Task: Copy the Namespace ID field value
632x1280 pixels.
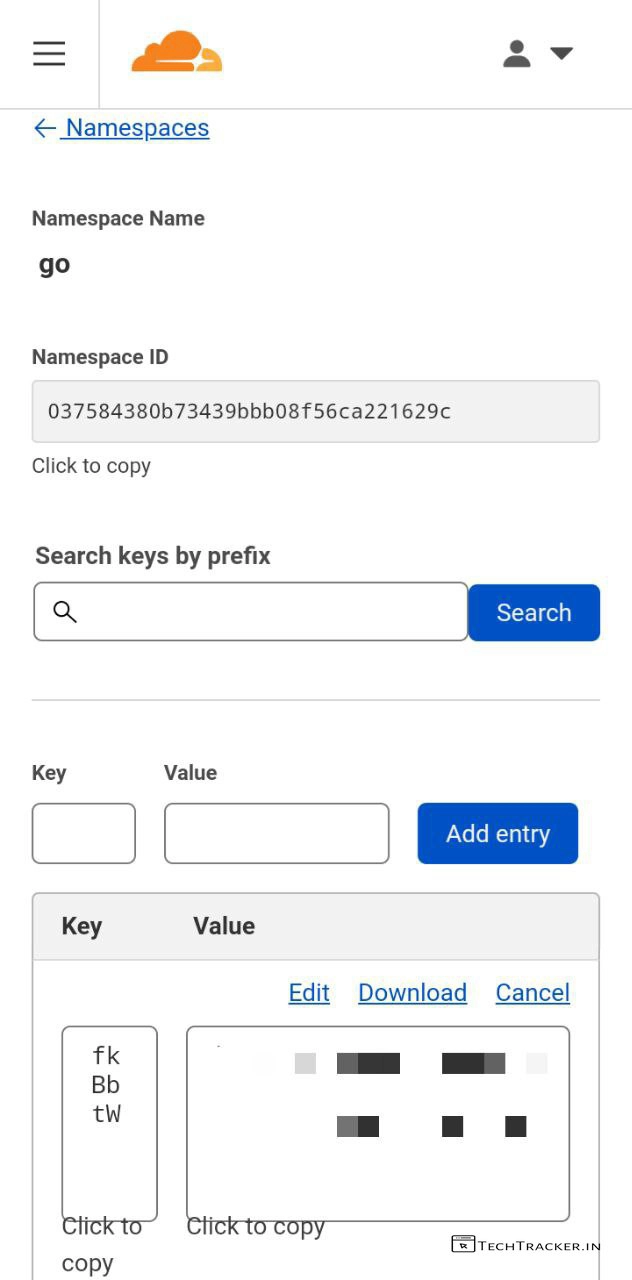Action: click(x=315, y=411)
